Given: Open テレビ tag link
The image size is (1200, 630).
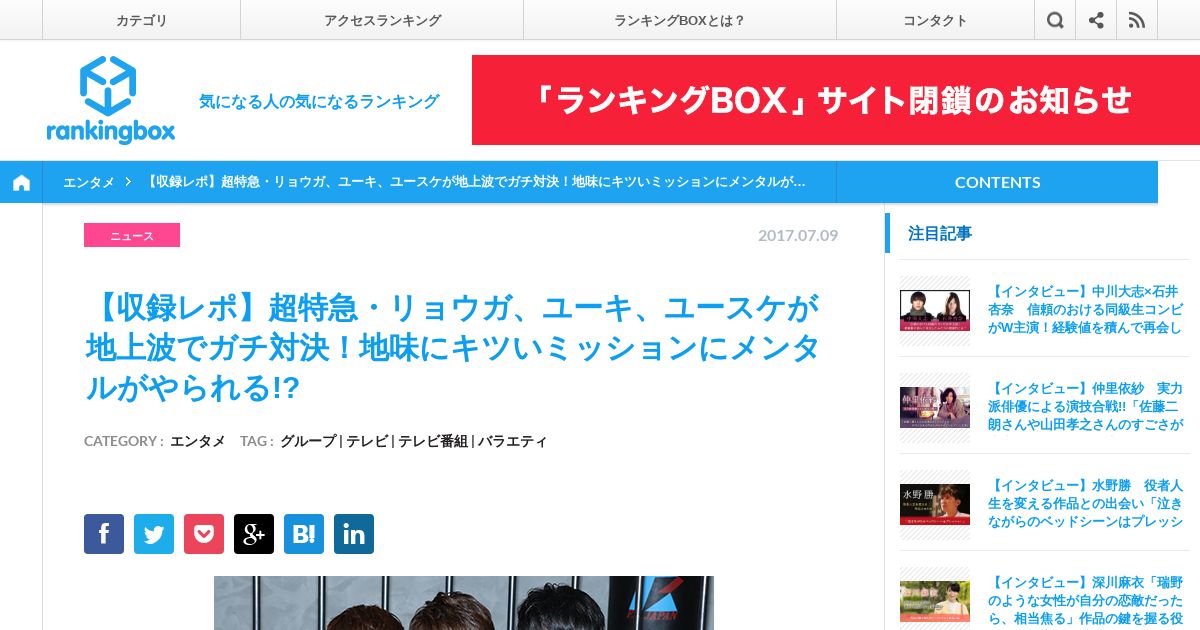Looking at the screenshot, I should [x=367, y=441].
